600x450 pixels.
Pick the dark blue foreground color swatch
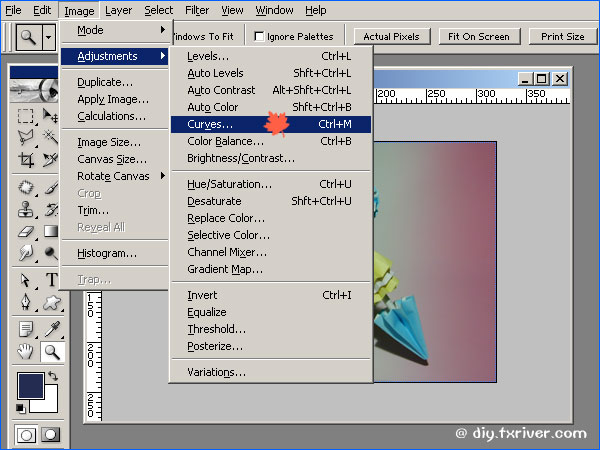[30, 385]
